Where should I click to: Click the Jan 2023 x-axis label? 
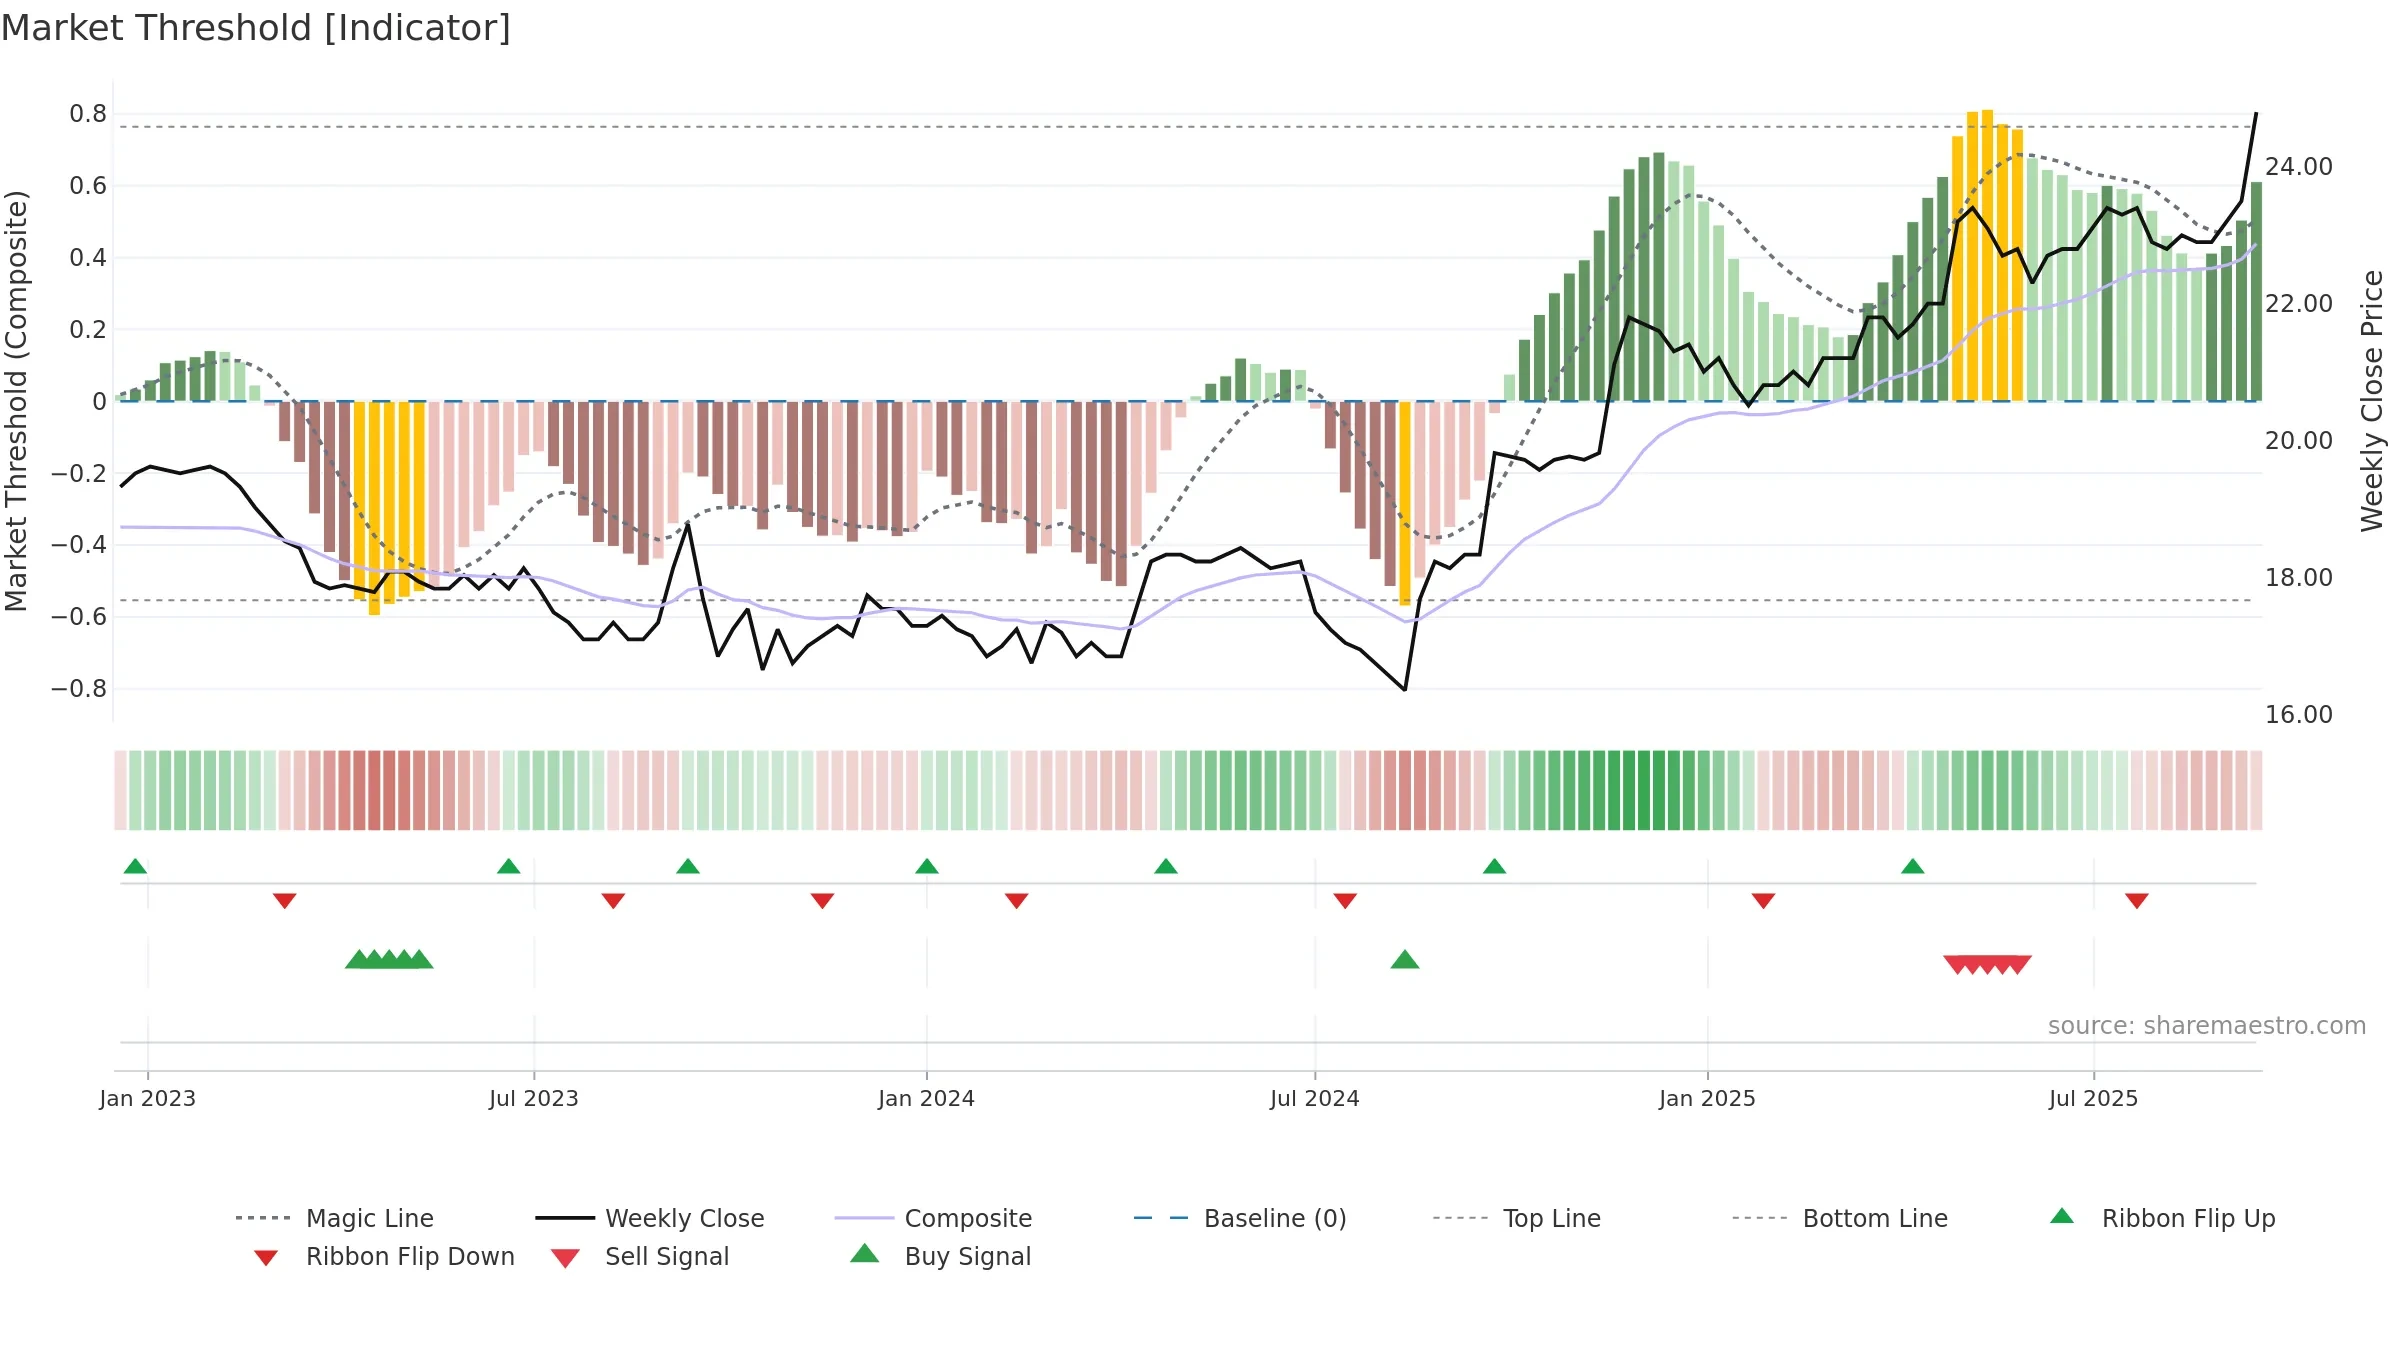pyautogui.click(x=148, y=1098)
